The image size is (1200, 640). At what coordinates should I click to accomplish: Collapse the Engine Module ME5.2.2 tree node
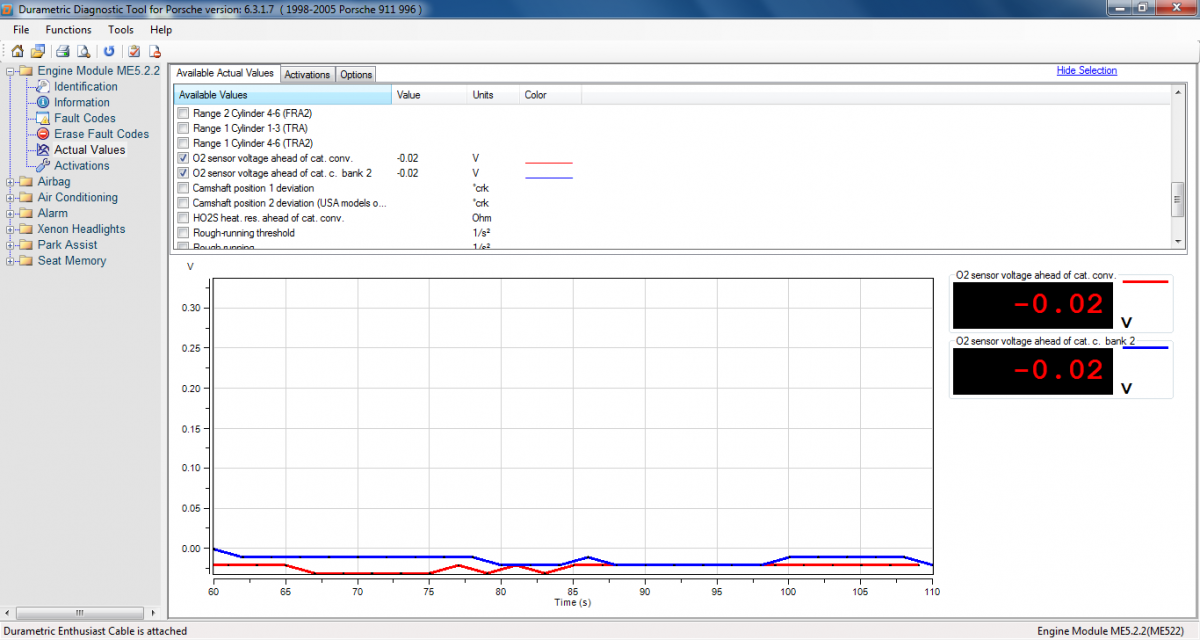point(11,71)
